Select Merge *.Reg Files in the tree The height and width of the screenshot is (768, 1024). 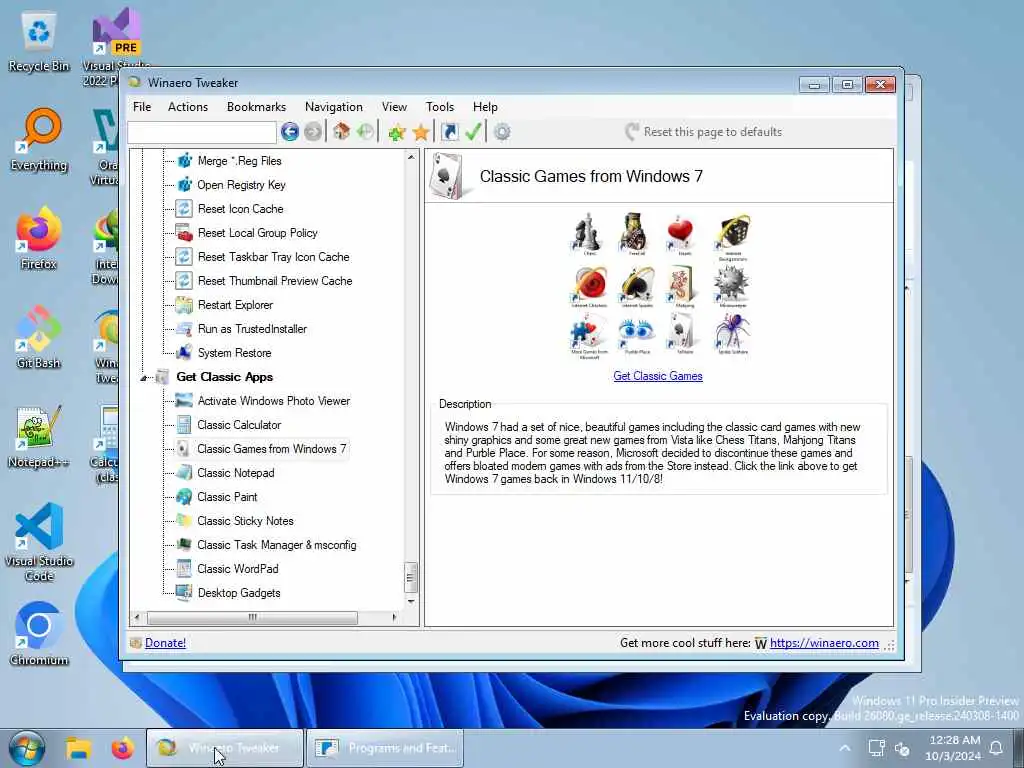tap(239, 161)
